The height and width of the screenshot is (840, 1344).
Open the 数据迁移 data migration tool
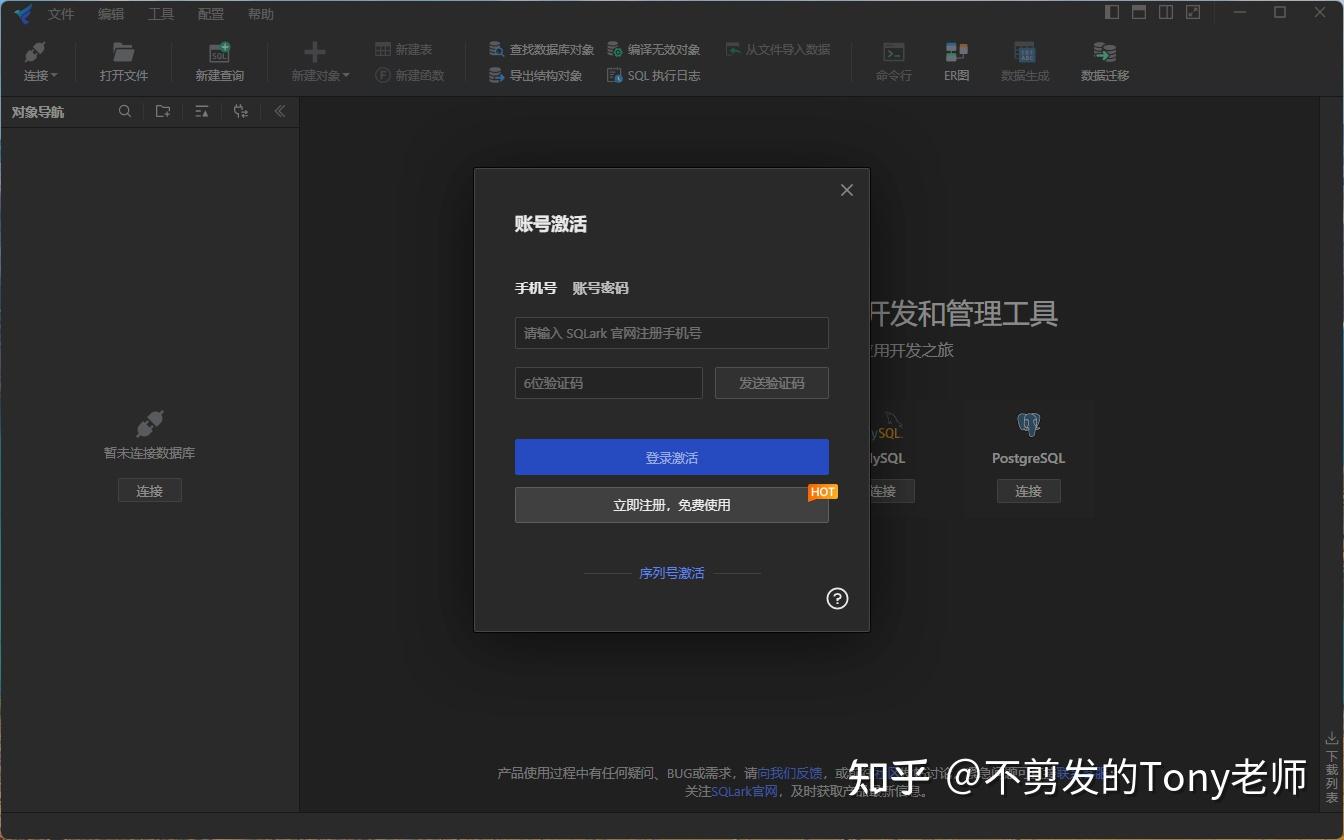coord(1103,60)
